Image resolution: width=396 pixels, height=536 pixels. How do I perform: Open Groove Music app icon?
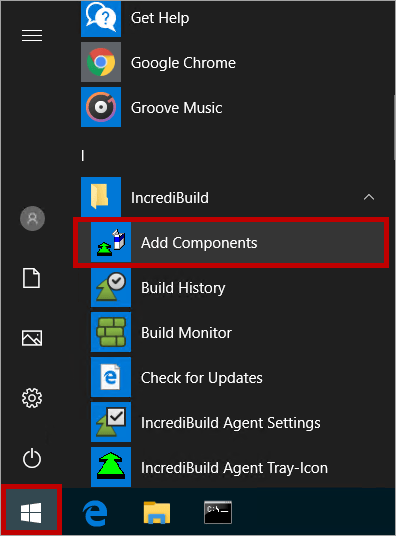pyautogui.click(x=101, y=107)
